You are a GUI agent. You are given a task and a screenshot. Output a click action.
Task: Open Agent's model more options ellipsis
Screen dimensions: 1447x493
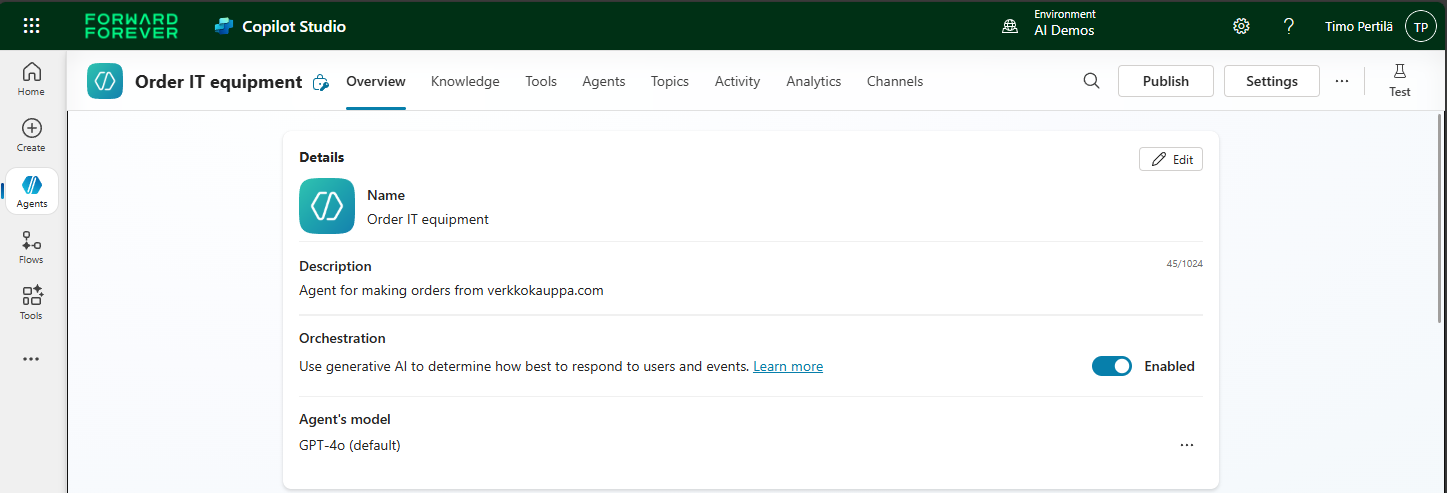pyautogui.click(x=1186, y=445)
